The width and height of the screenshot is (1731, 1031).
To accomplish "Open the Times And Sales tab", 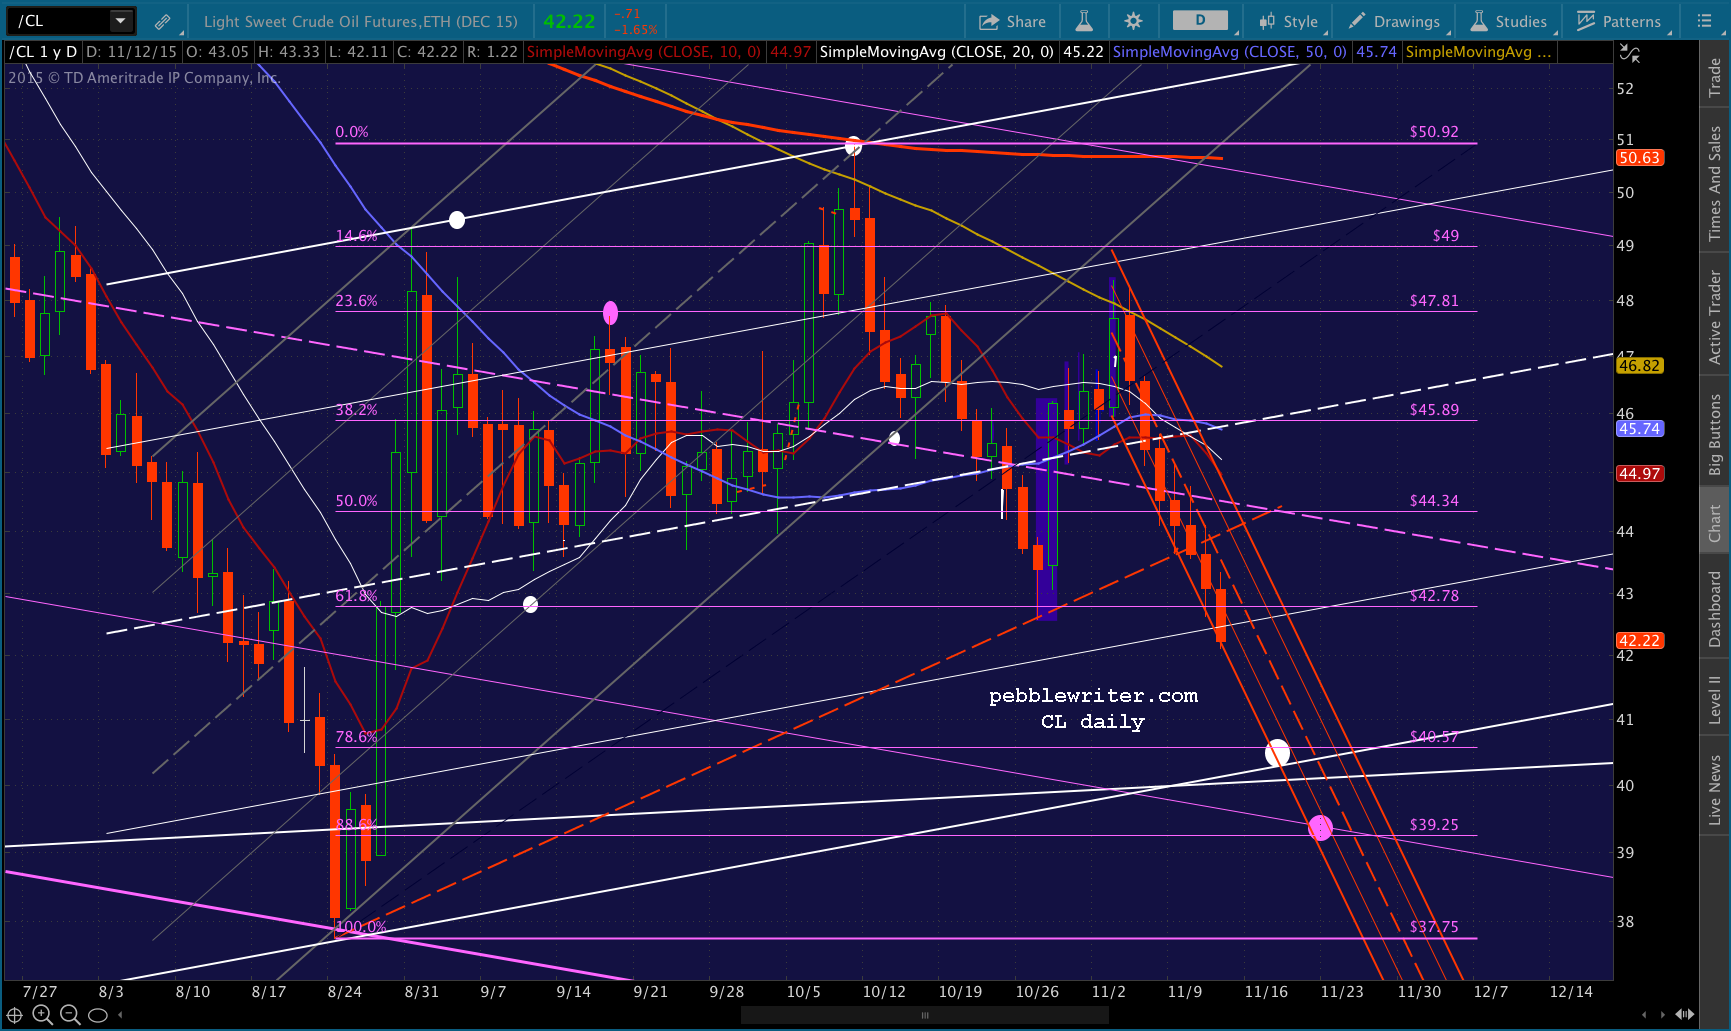I will 1715,183.
